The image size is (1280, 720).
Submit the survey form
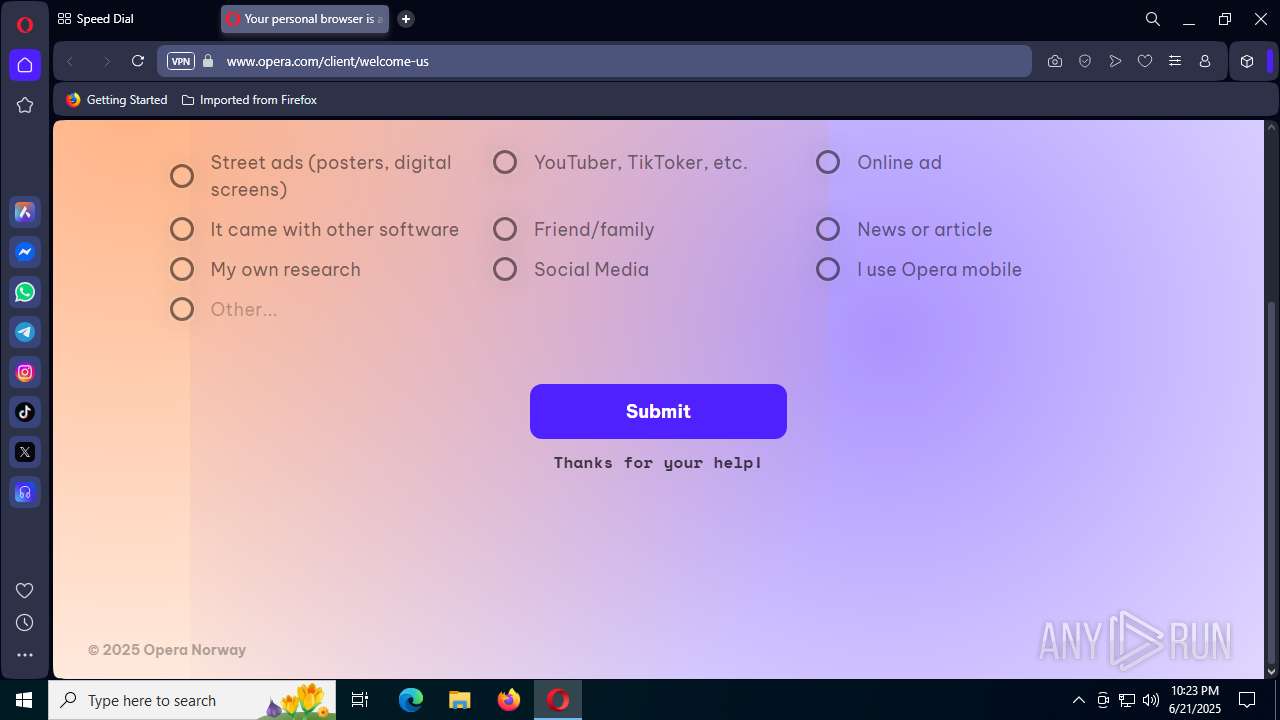tap(658, 411)
